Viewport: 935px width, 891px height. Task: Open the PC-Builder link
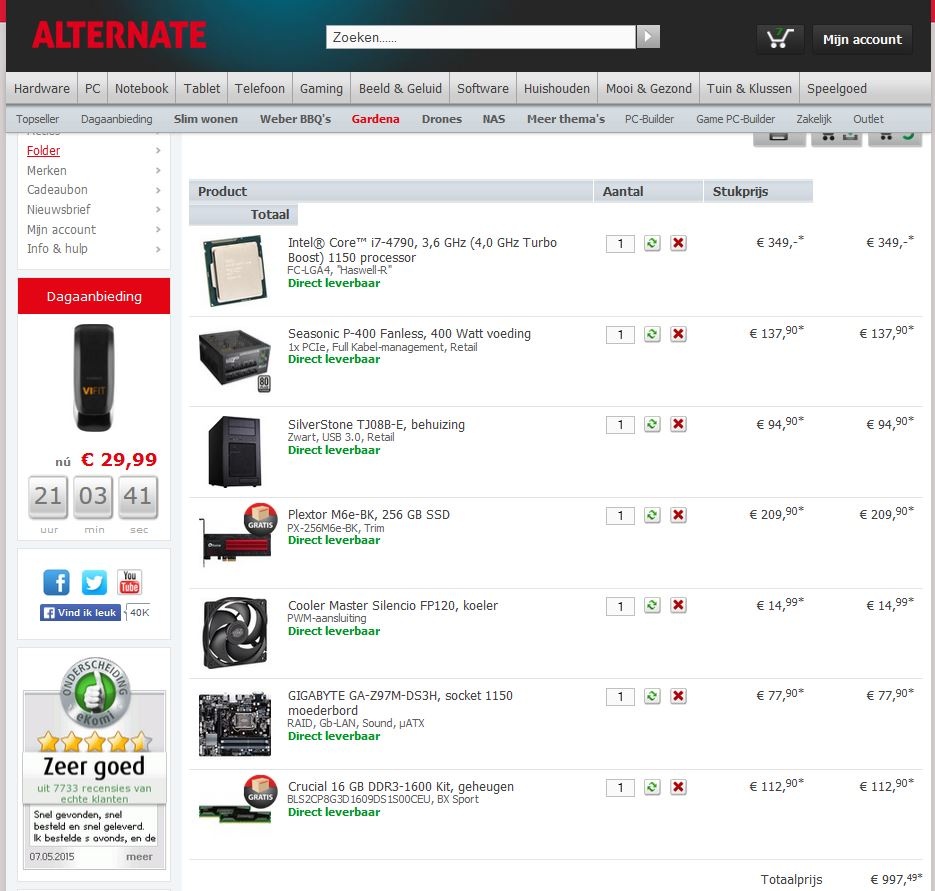point(649,119)
